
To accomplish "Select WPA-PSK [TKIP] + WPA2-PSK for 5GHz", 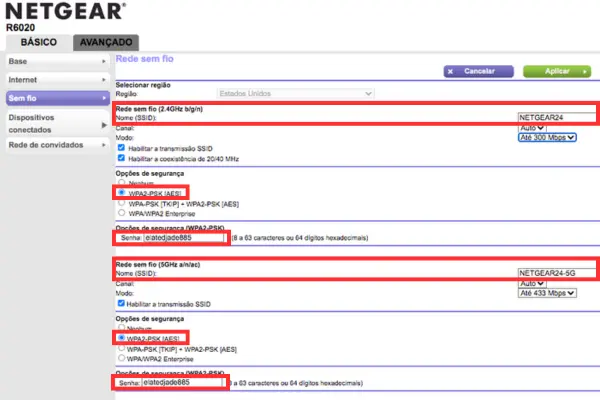I will pos(122,349).
